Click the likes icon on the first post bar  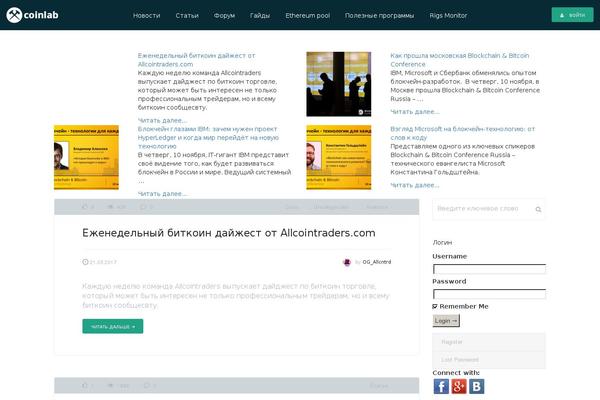point(85,207)
